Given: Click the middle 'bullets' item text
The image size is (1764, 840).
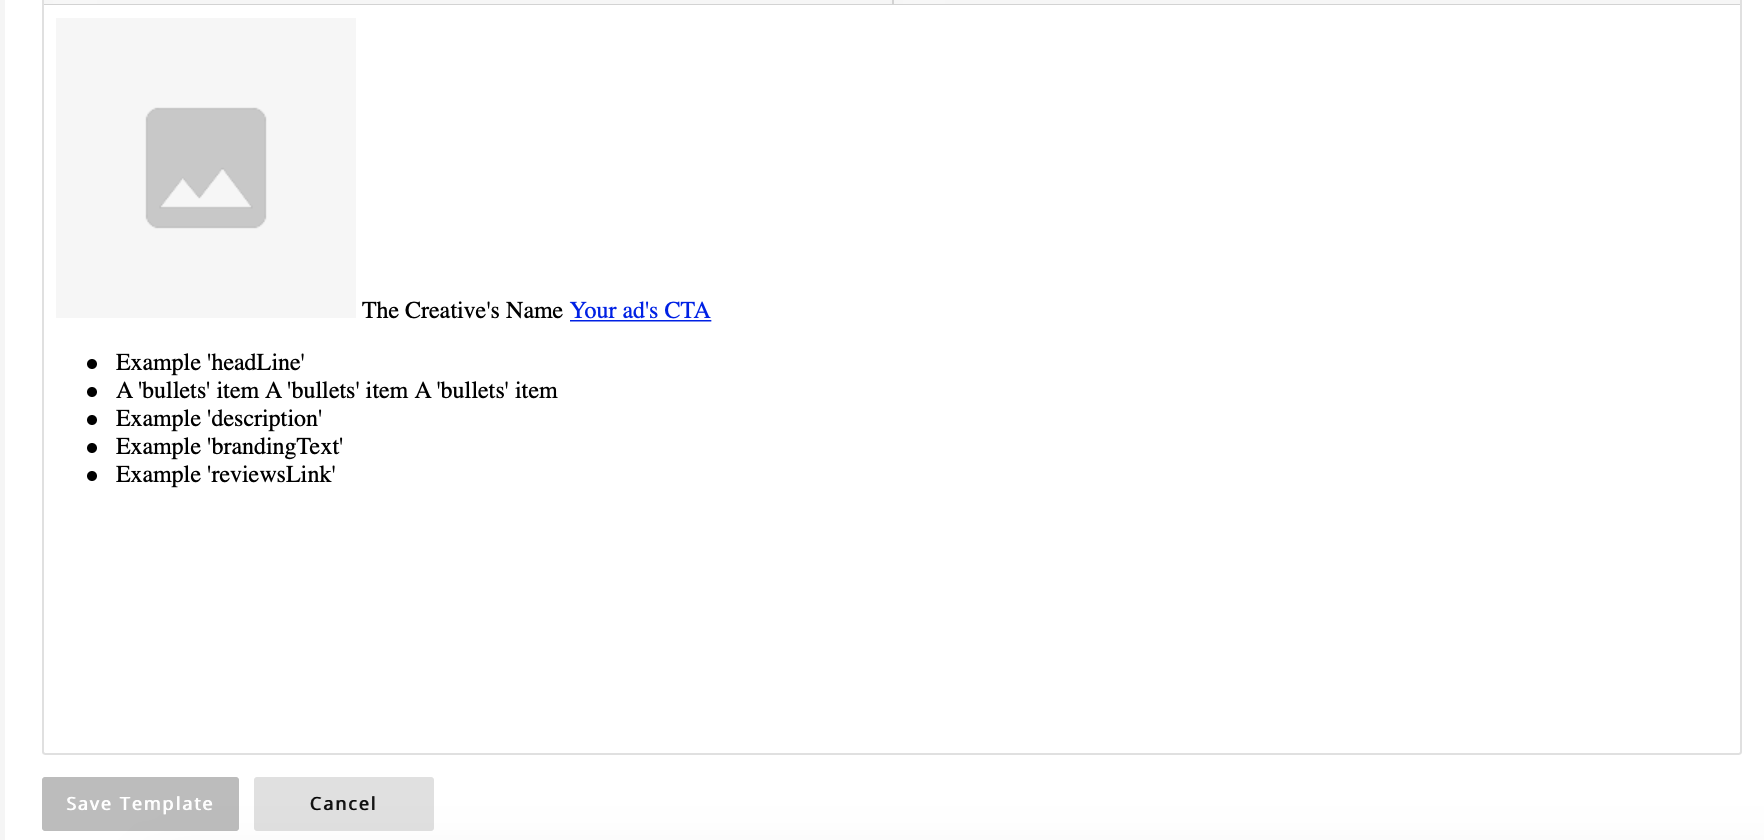Looking at the screenshot, I should (x=337, y=391).
